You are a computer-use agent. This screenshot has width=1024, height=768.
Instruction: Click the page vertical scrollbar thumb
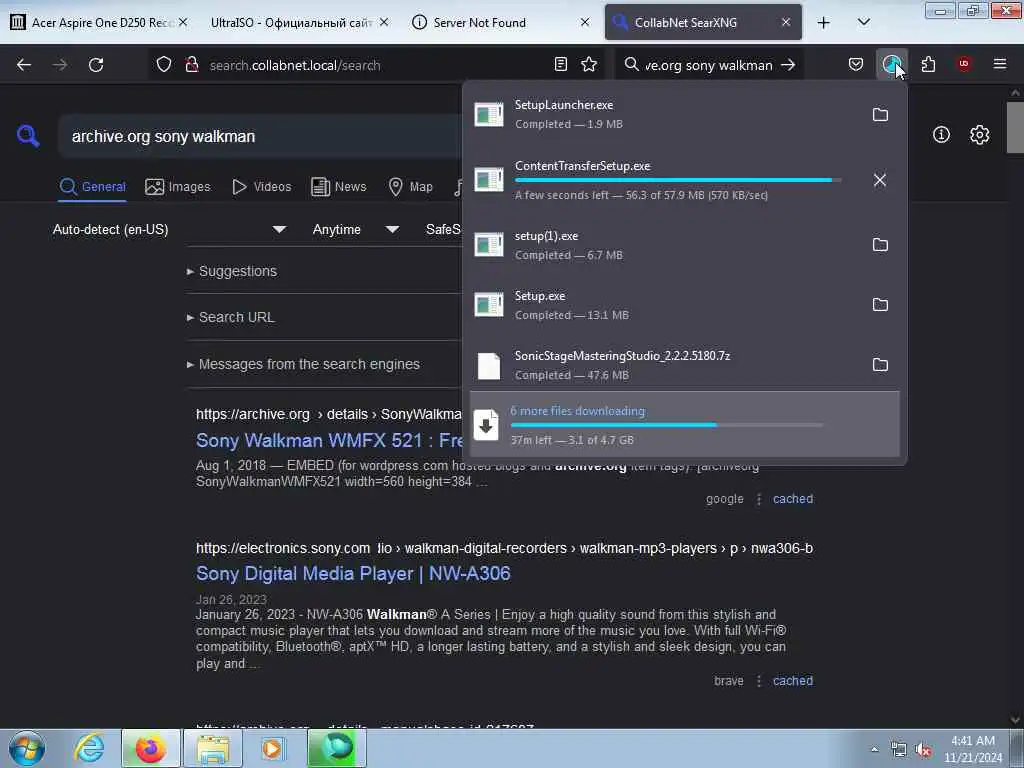(x=1015, y=127)
